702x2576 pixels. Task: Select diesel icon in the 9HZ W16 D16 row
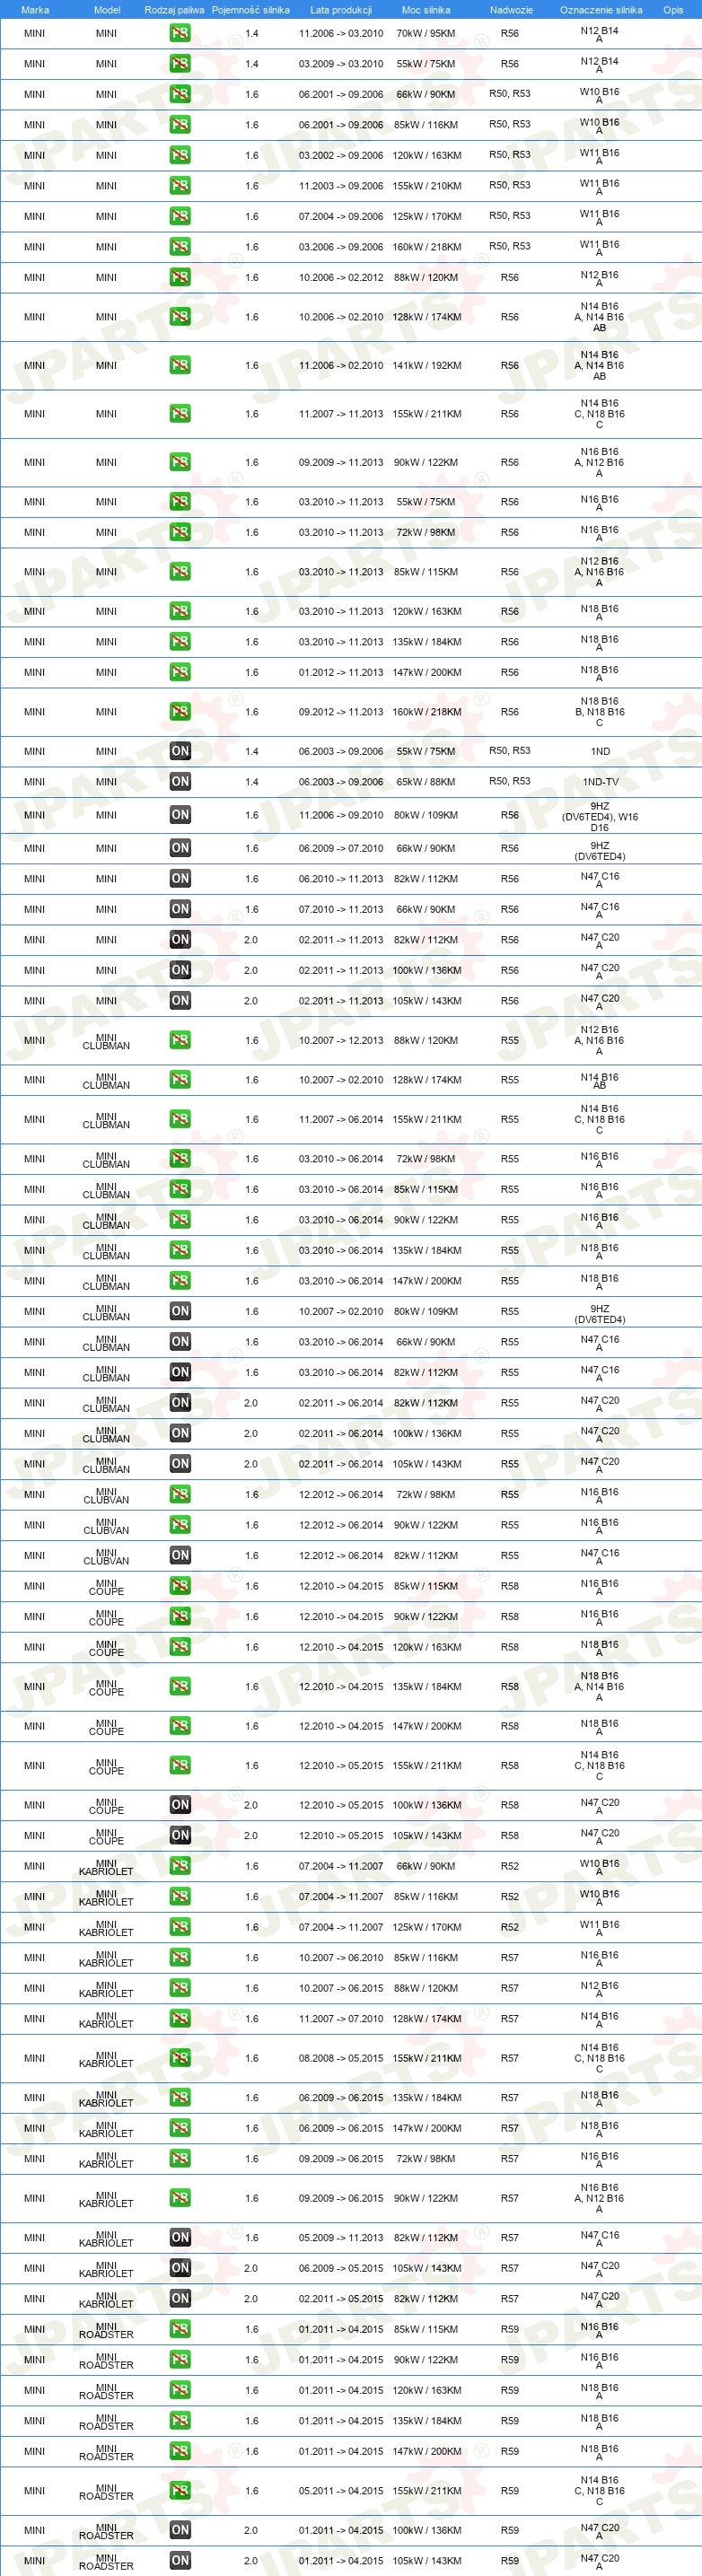tap(180, 815)
